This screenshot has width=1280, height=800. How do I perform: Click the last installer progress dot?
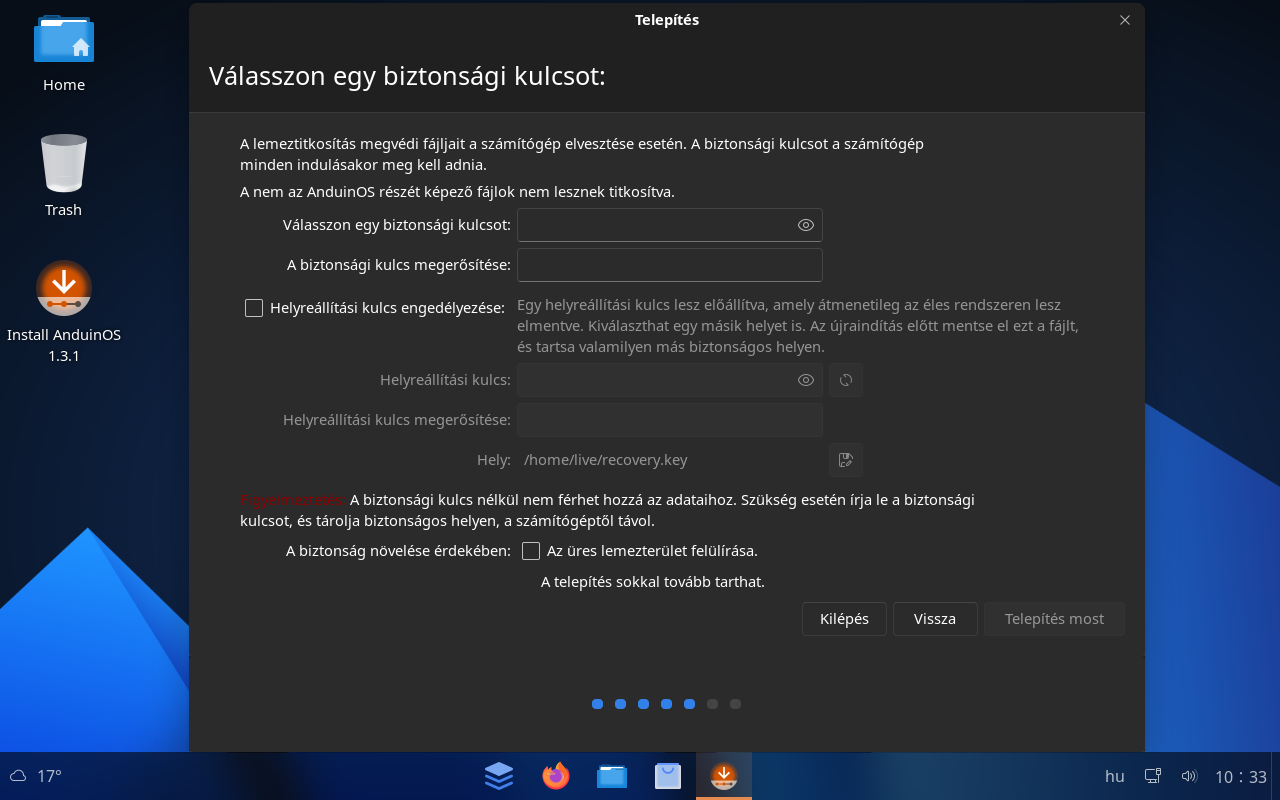click(x=735, y=704)
